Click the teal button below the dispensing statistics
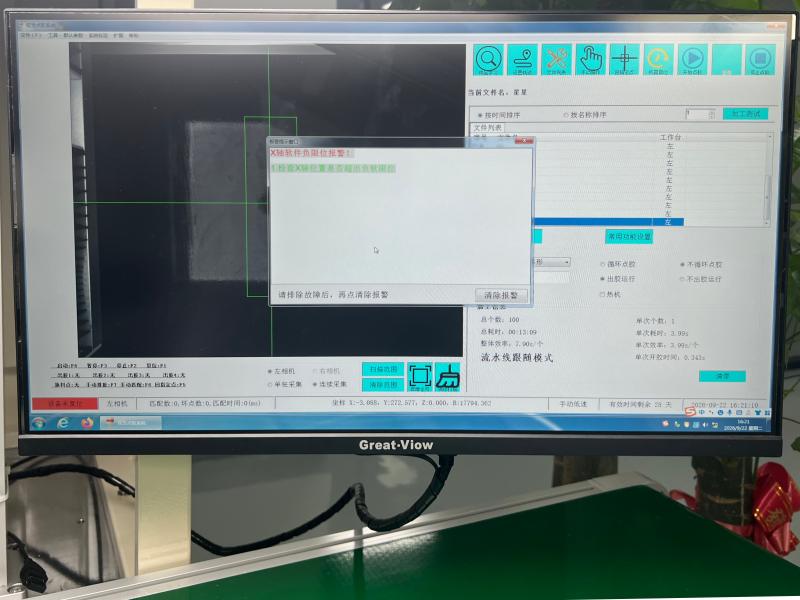This screenshot has width=800, height=600. pos(722,376)
